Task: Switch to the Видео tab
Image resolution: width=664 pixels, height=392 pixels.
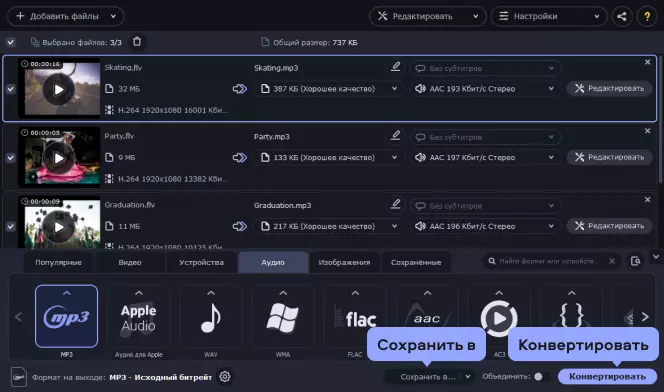Action: pos(130,262)
